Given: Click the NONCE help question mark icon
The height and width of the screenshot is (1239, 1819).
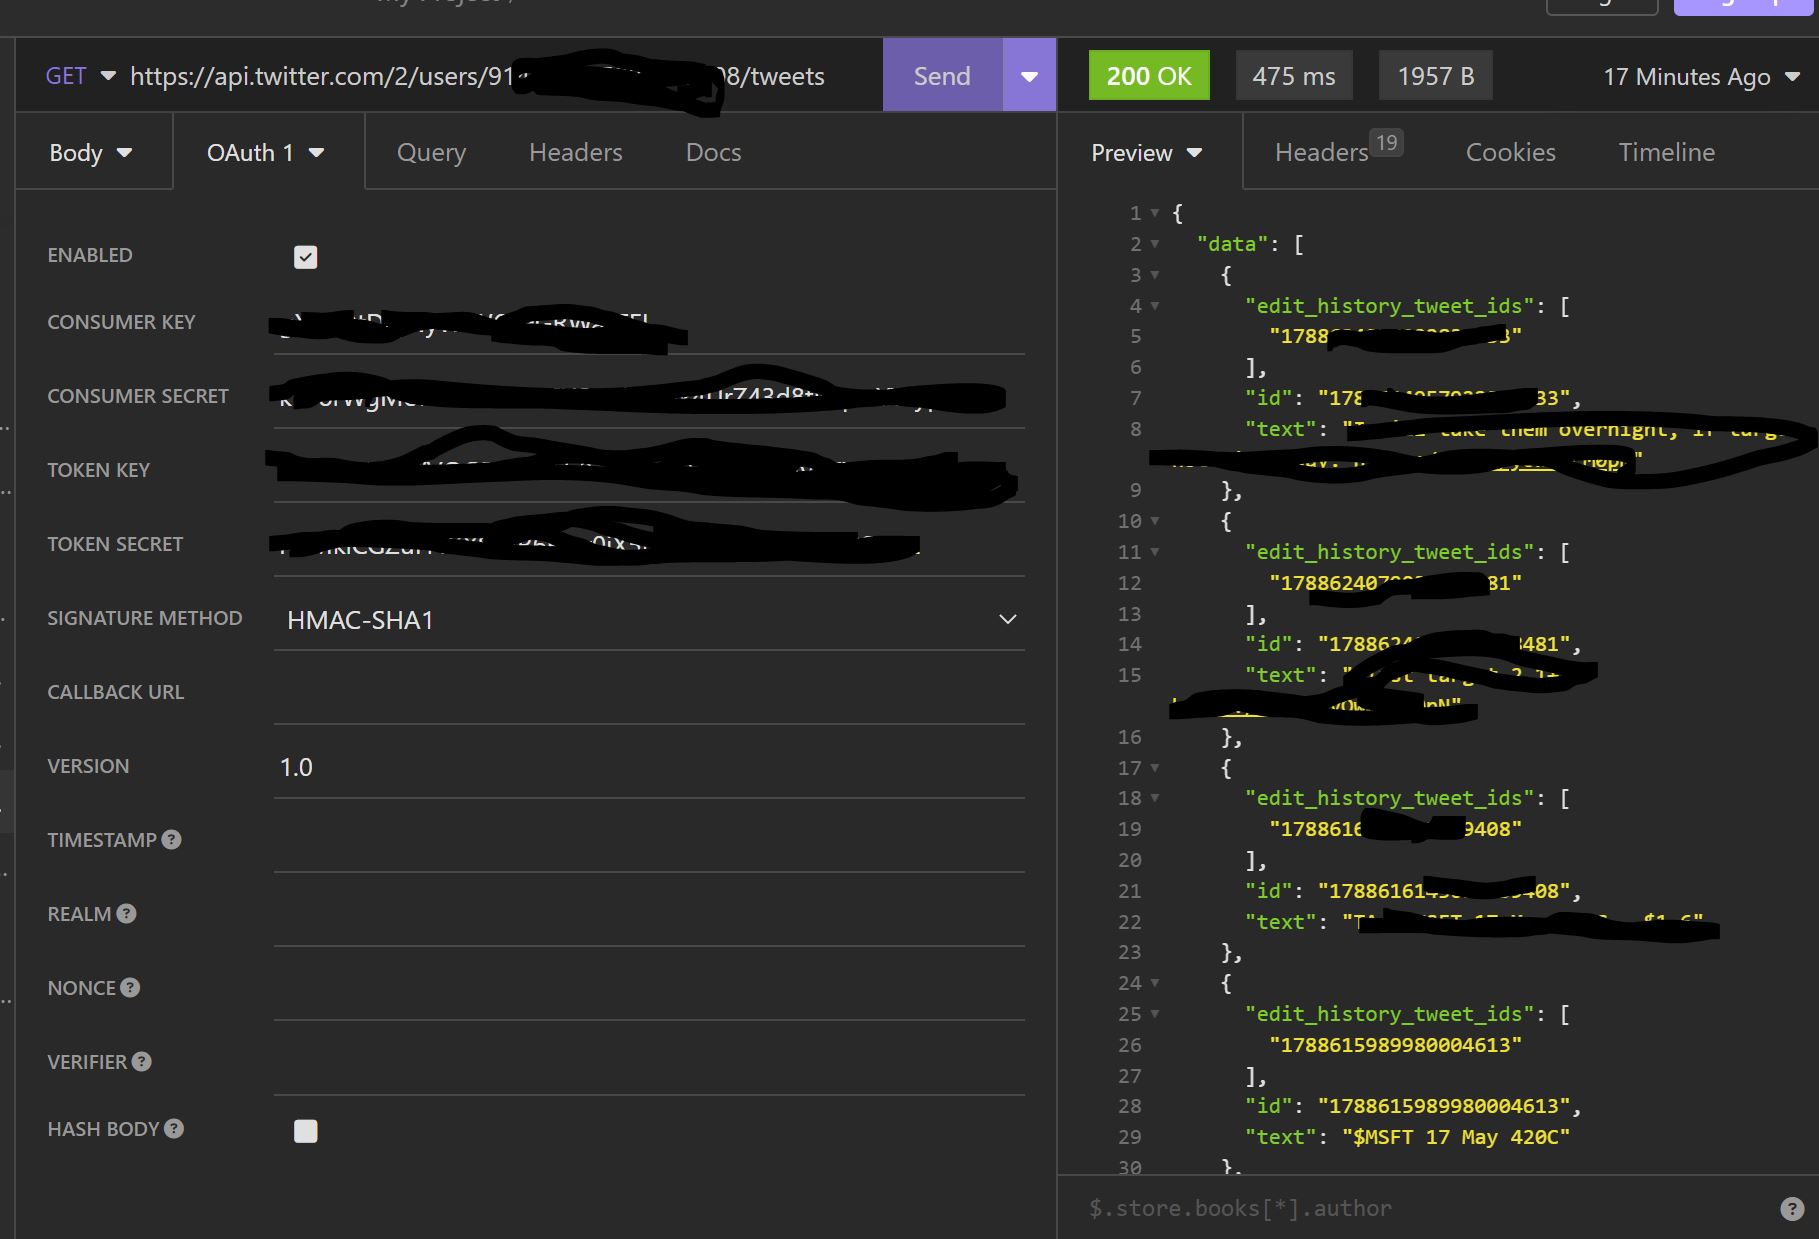Looking at the screenshot, I should (x=130, y=988).
